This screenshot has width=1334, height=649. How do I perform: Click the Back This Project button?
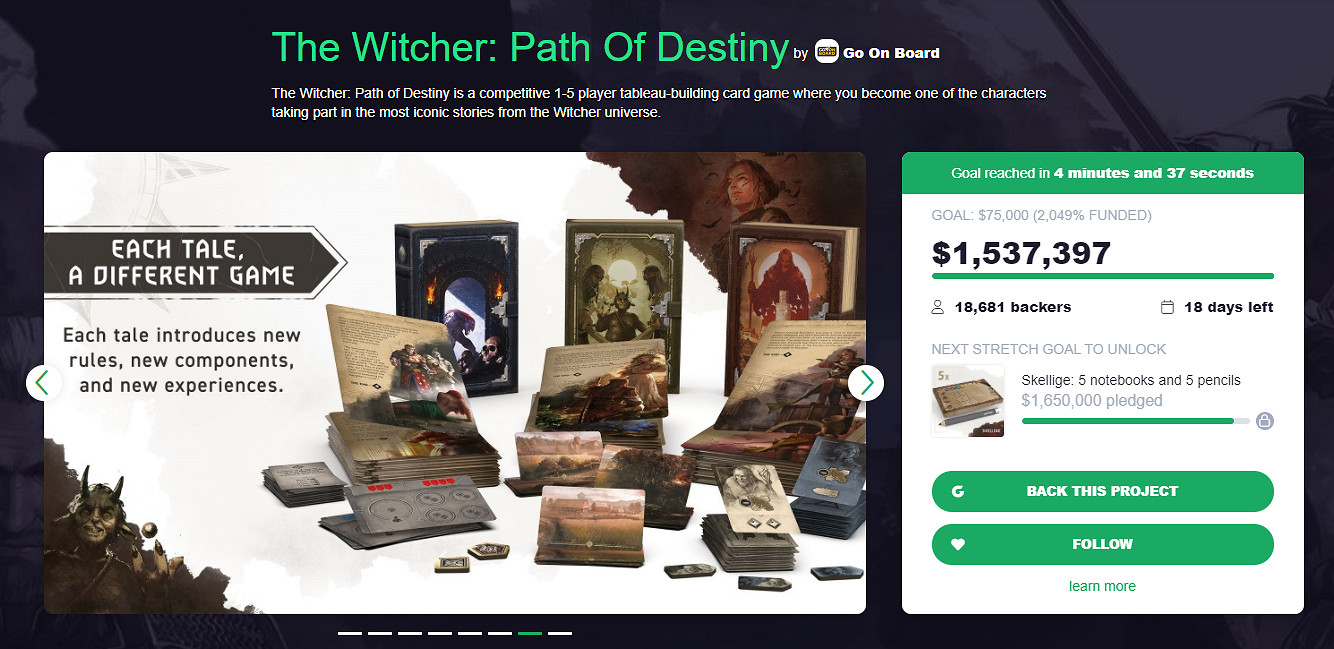(1102, 491)
